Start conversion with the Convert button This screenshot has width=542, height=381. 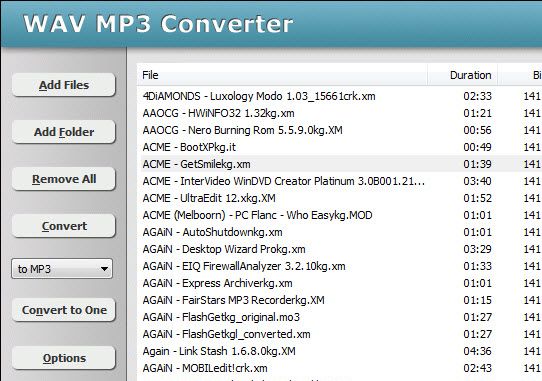tap(64, 226)
